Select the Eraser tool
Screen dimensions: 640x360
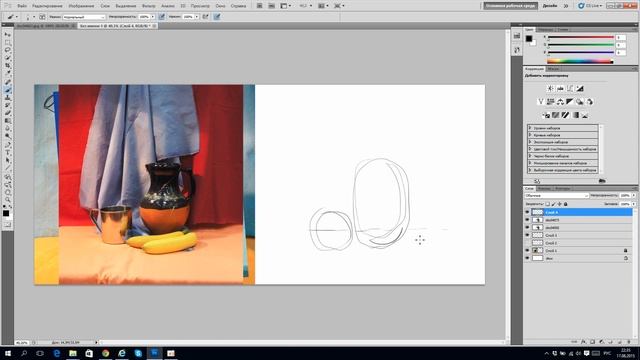[x=8, y=113]
